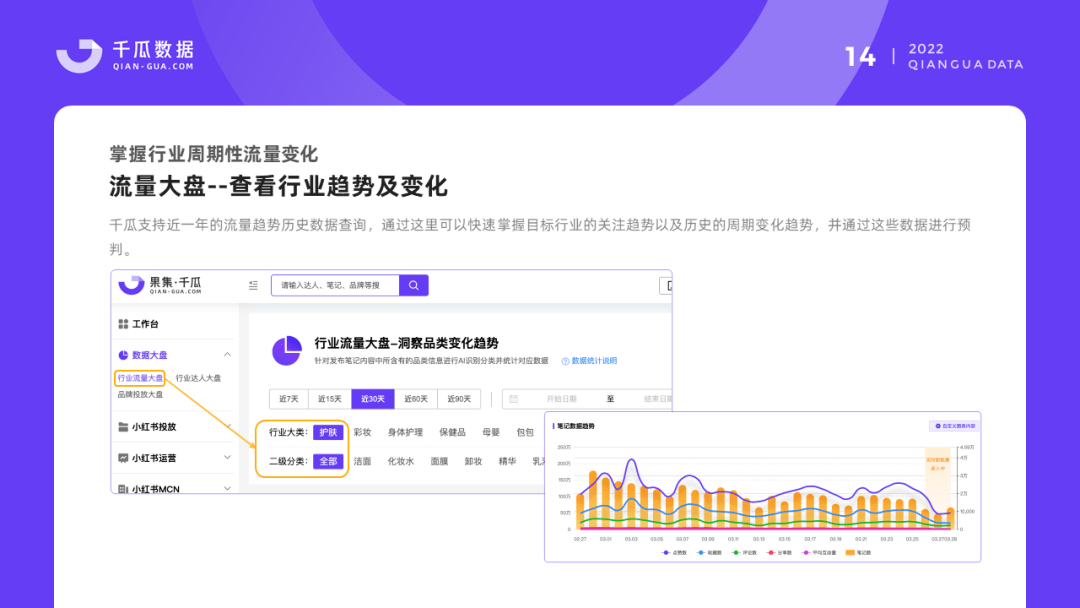Collapse the sidebar with the hamburger icon

[x=251, y=286]
